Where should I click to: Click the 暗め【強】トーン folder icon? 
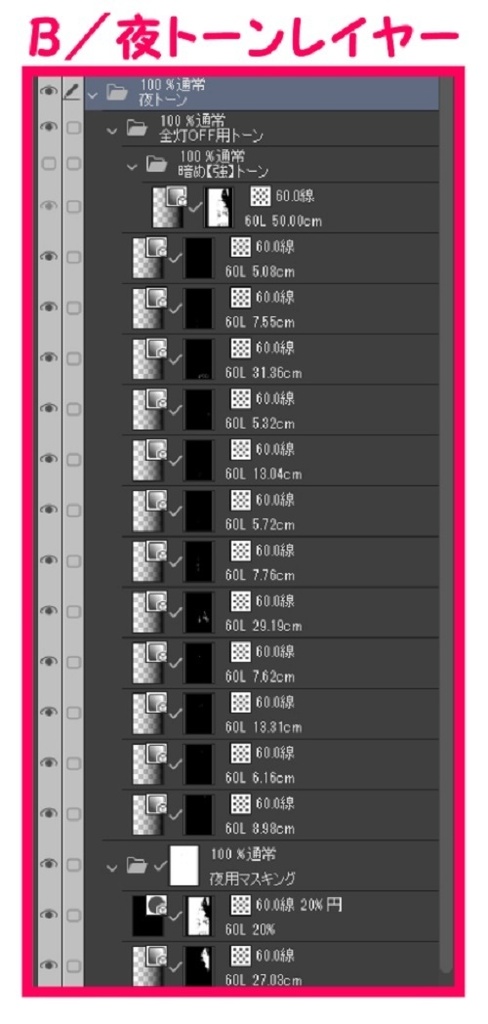157,165
